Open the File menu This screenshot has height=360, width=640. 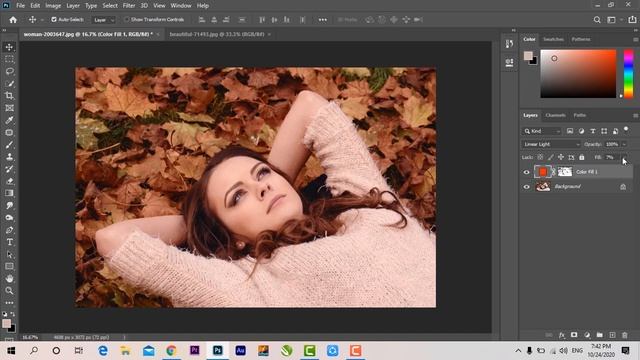tap(20, 6)
